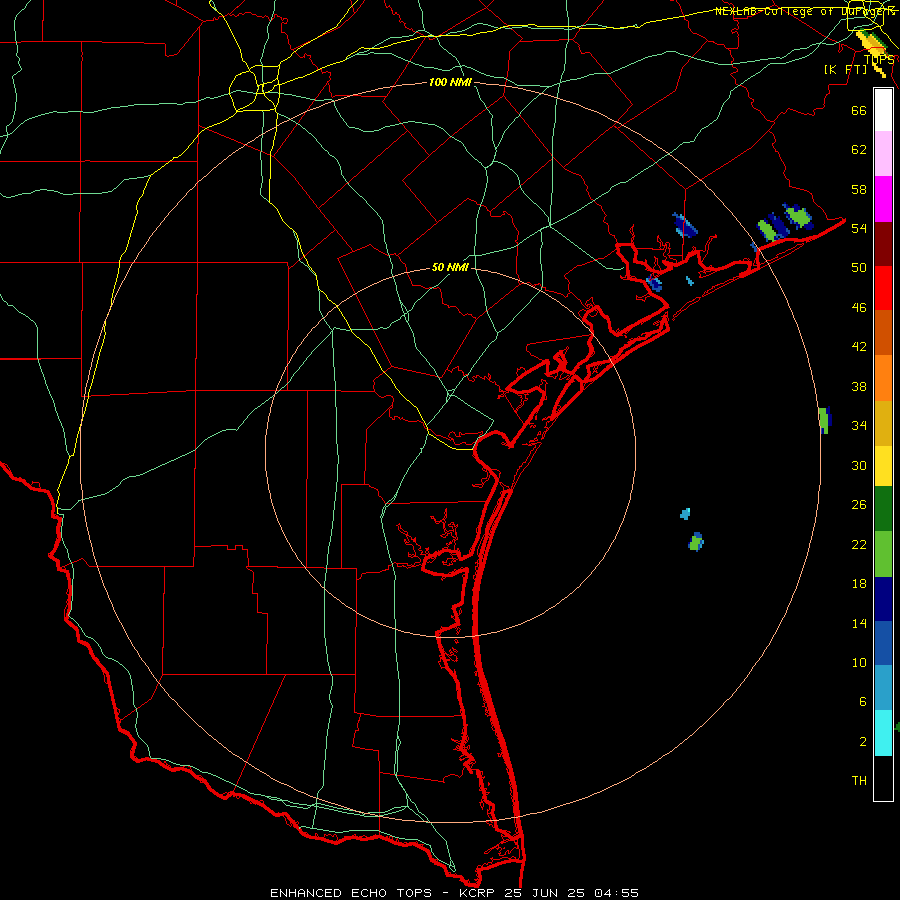Click the small light blue offshore echo above the green one
This screenshot has width=900, height=900.
(x=685, y=514)
